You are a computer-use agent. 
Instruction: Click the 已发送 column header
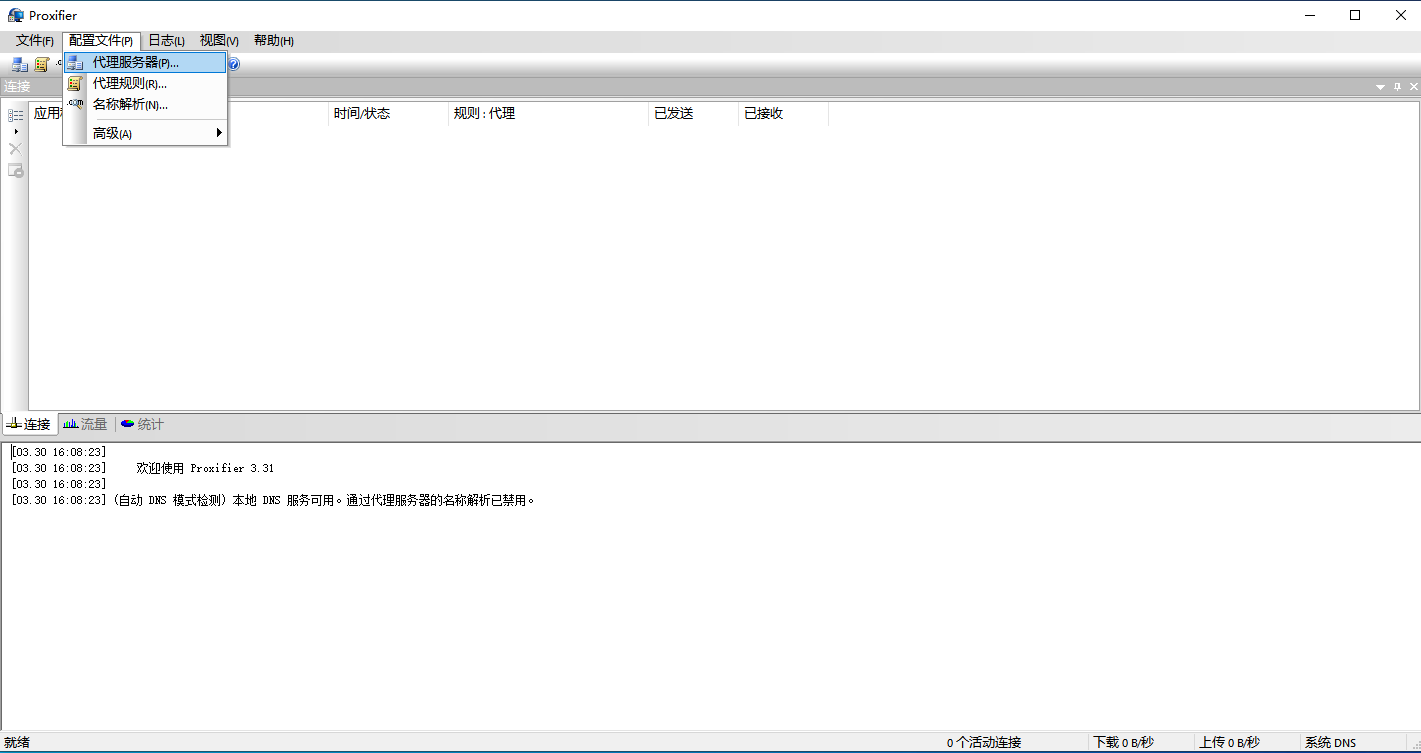coord(693,113)
